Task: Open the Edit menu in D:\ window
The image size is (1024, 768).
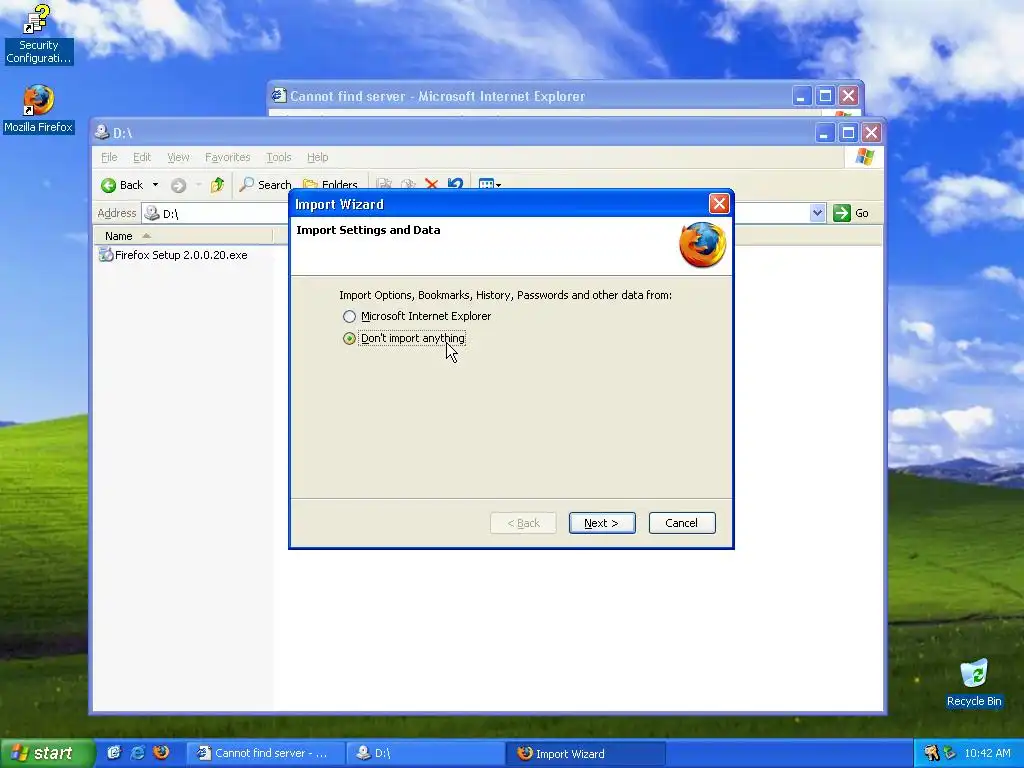Action: pos(142,157)
